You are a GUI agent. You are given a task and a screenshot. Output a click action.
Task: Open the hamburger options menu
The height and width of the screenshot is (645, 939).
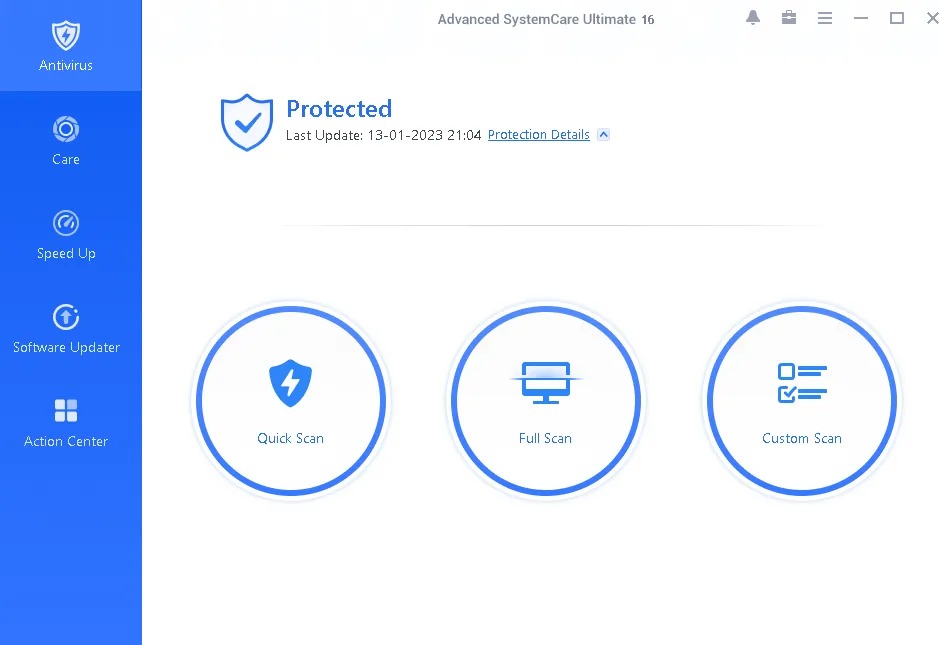pos(825,19)
